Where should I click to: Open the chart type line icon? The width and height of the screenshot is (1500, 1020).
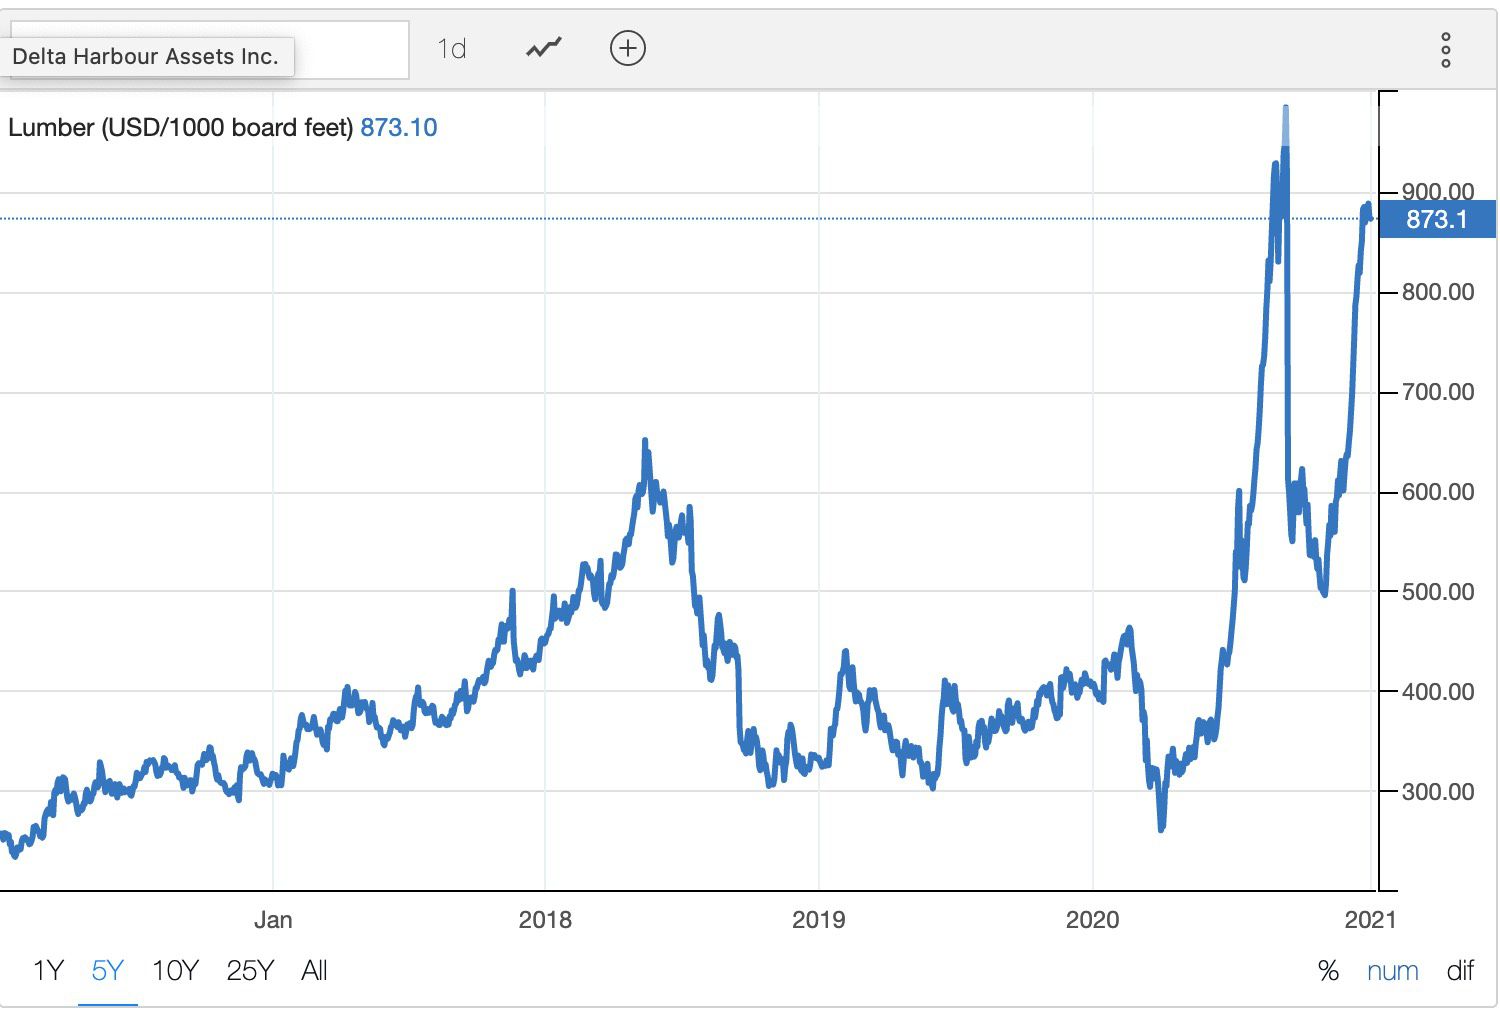coord(544,47)
